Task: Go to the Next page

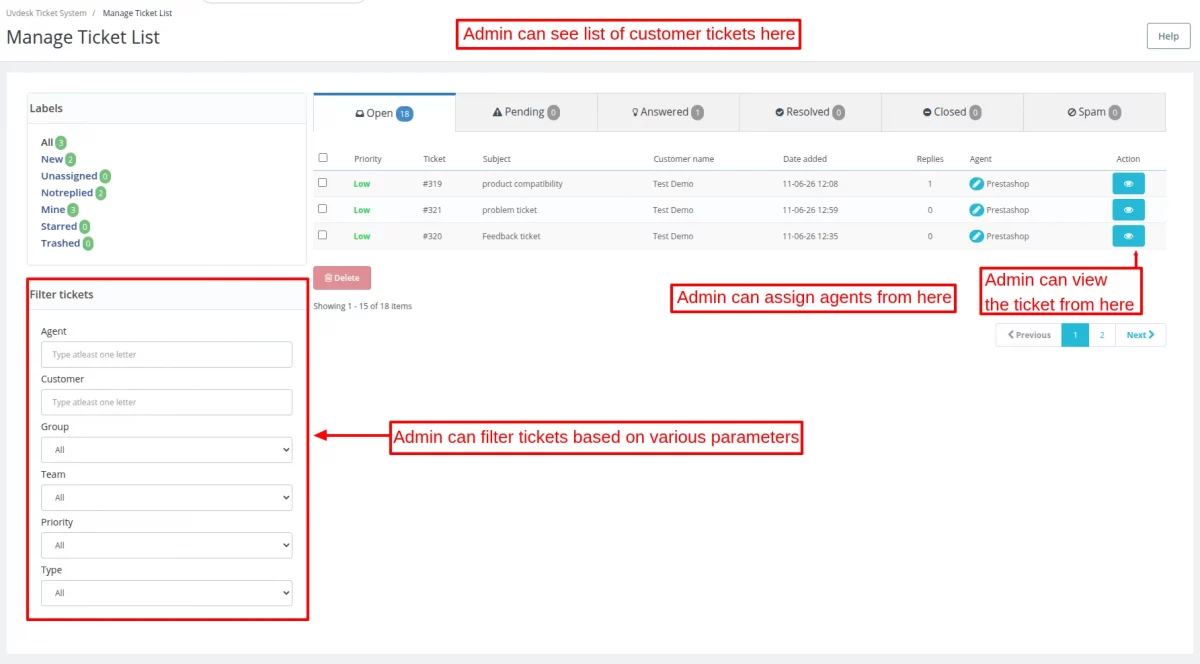Action: tap(1140, 335)
